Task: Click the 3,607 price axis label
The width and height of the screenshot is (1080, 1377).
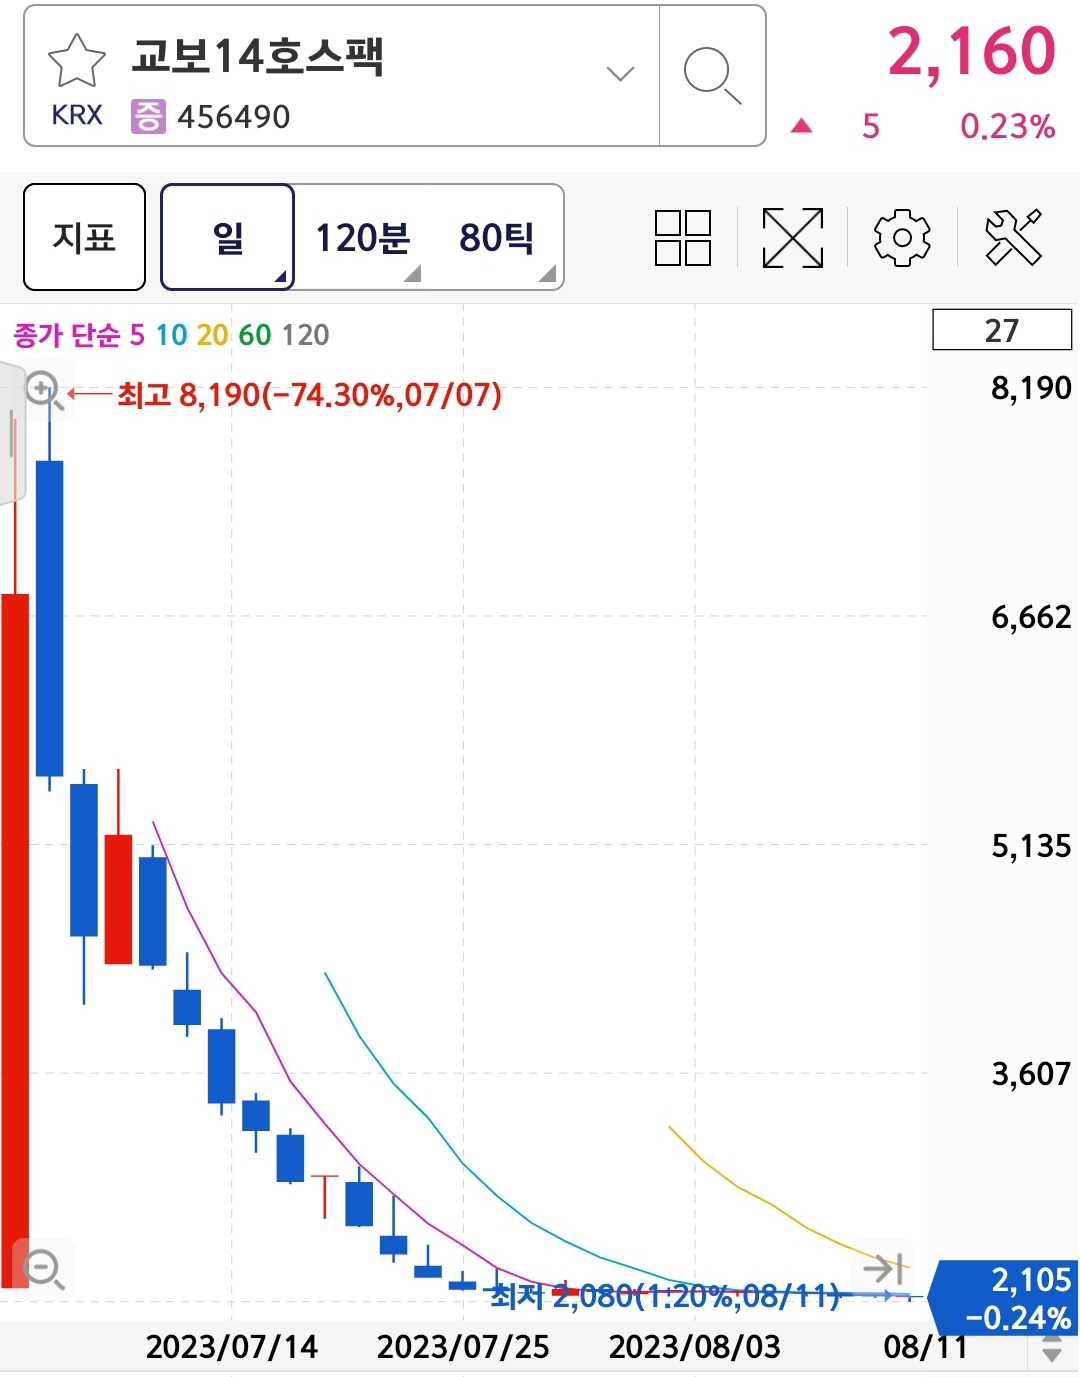Action: [x=1031, y=1074]
